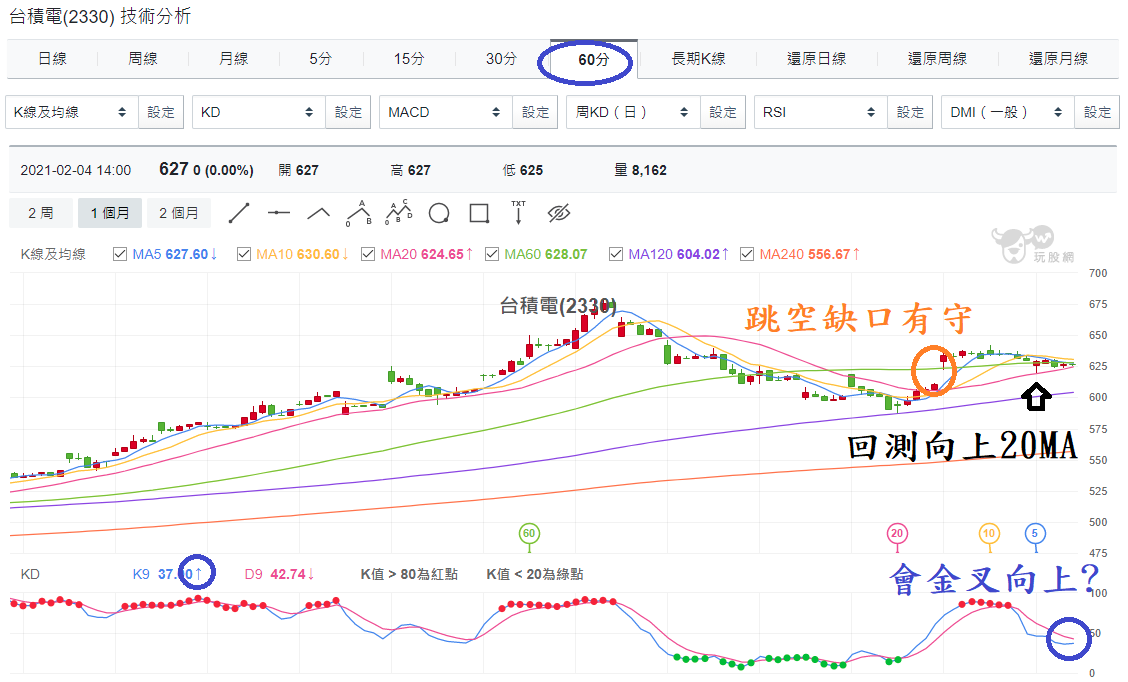This screenshot has height=682, width=1128.
Task: Uncheck the MA5 moving average checkbox
Action: point(120,254)
